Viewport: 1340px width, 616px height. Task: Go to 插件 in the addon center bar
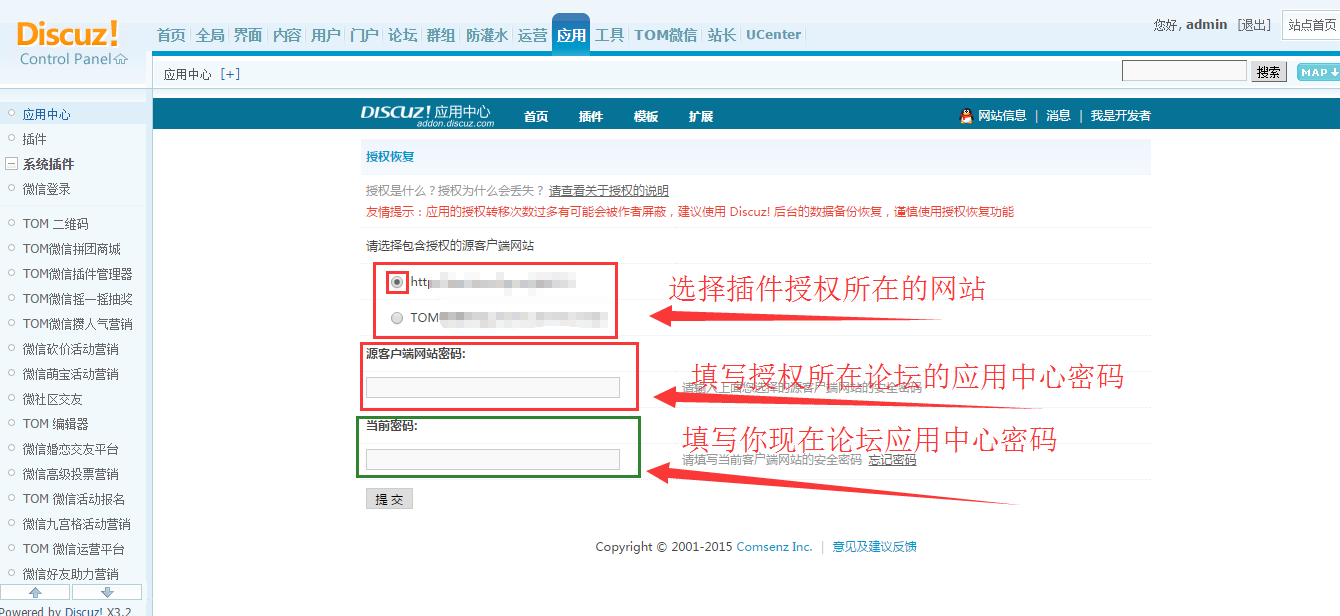tap(591, 116)
